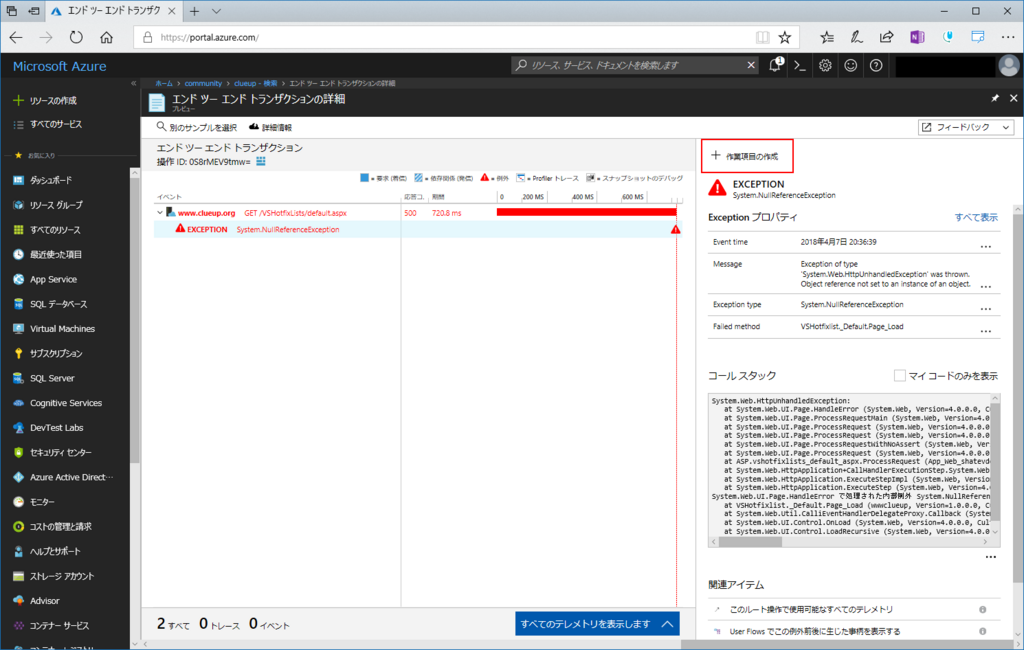
Task: Open browser tab list dropdown arrow
Action: pyautogui.click(x=216, y=11)
